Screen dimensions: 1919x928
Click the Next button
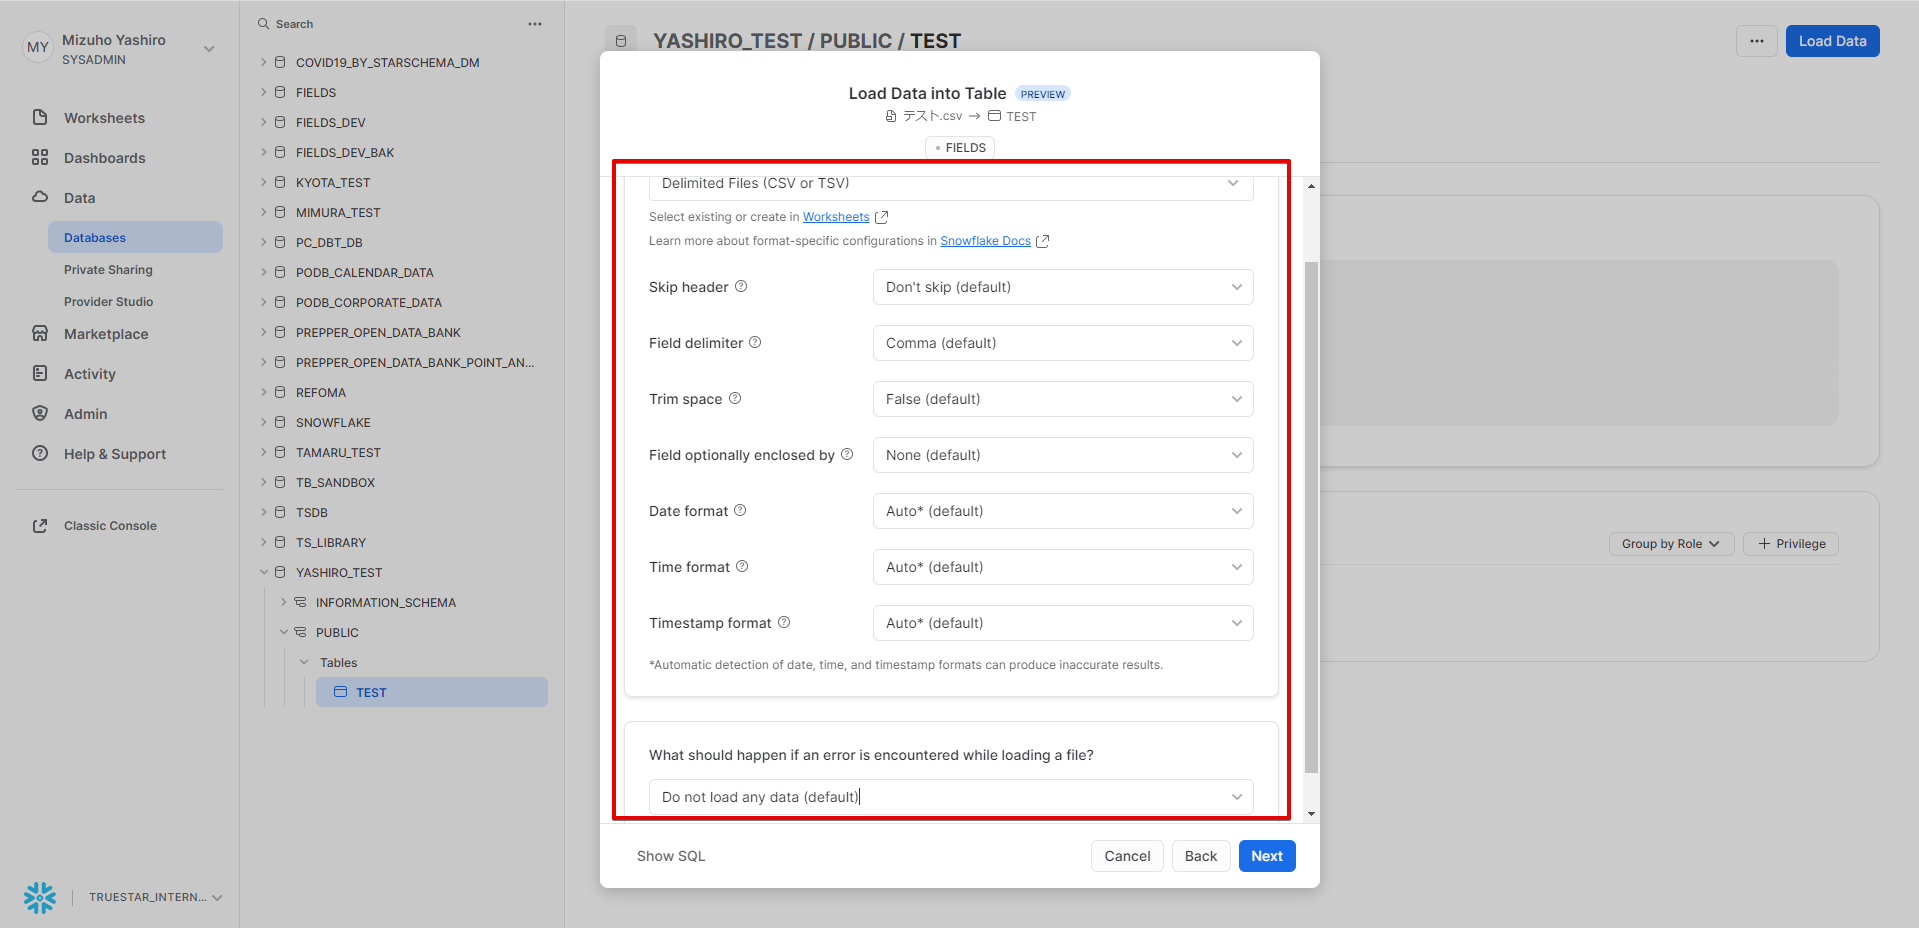pos(1266,856)
